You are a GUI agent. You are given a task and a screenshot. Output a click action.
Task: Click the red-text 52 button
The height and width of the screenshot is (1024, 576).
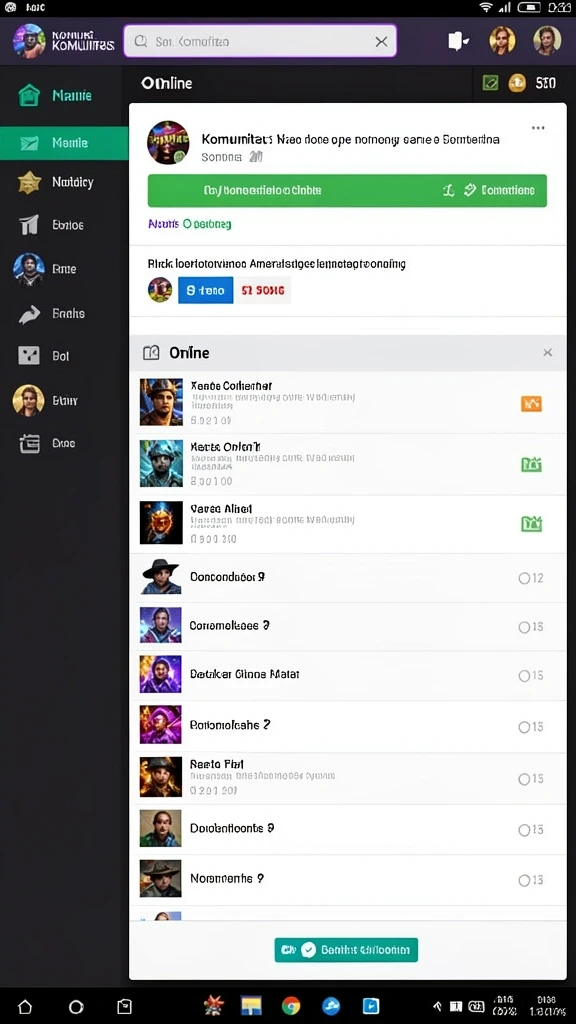coord(263,290)
